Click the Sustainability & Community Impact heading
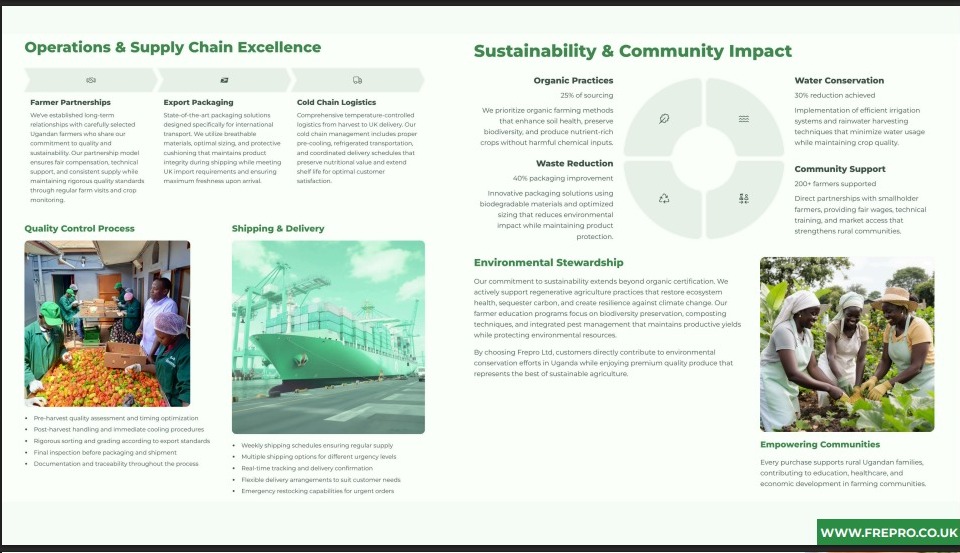Screen dimensions: 960x553 (632, 51)
